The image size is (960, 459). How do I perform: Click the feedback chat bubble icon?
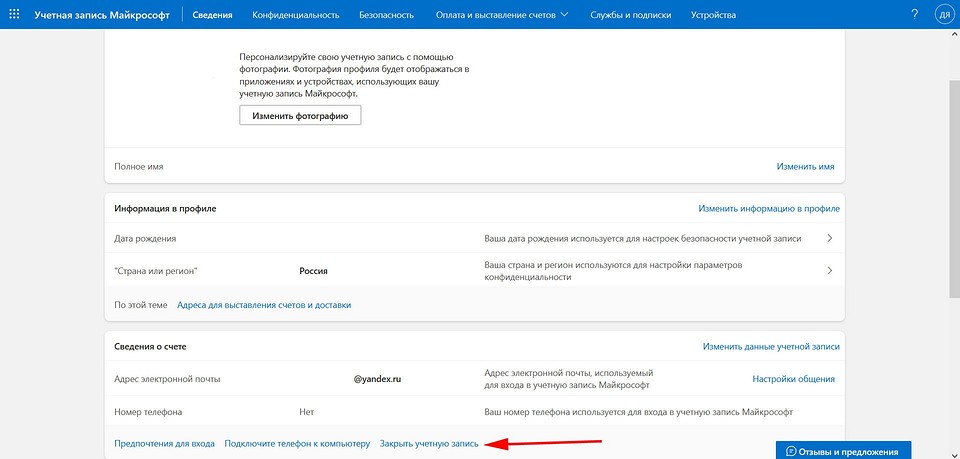pyautogui.click(x=790, y=452)
